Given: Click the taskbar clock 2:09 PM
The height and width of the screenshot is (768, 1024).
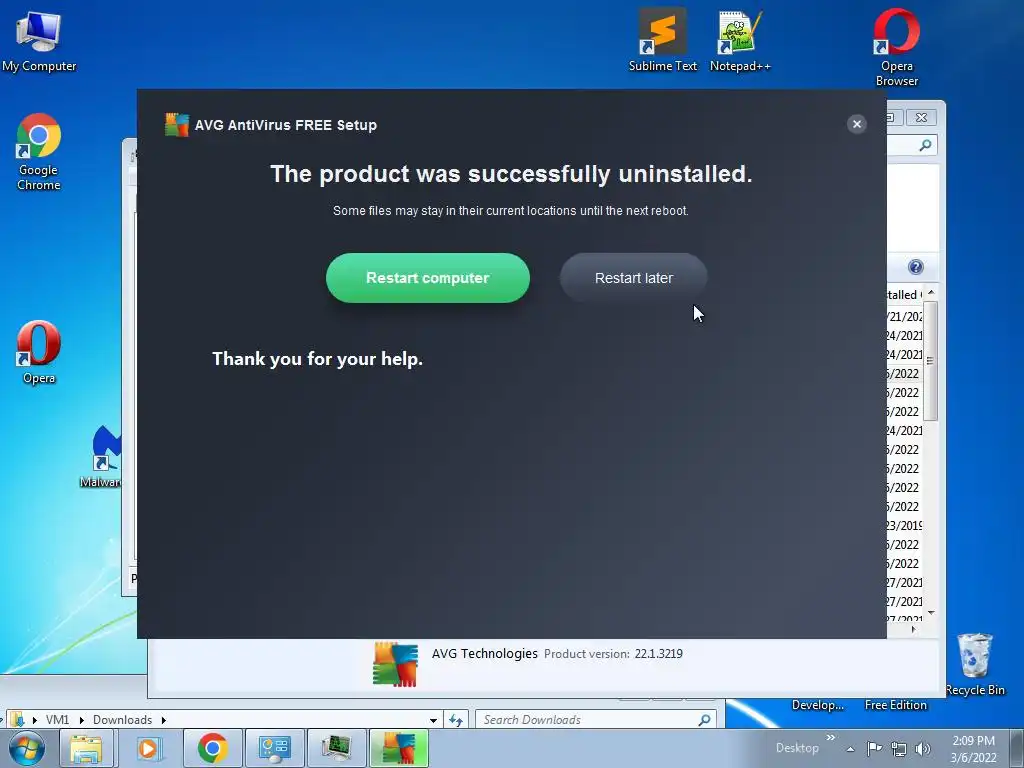Looking at the screenshot, I should [973, 741].
